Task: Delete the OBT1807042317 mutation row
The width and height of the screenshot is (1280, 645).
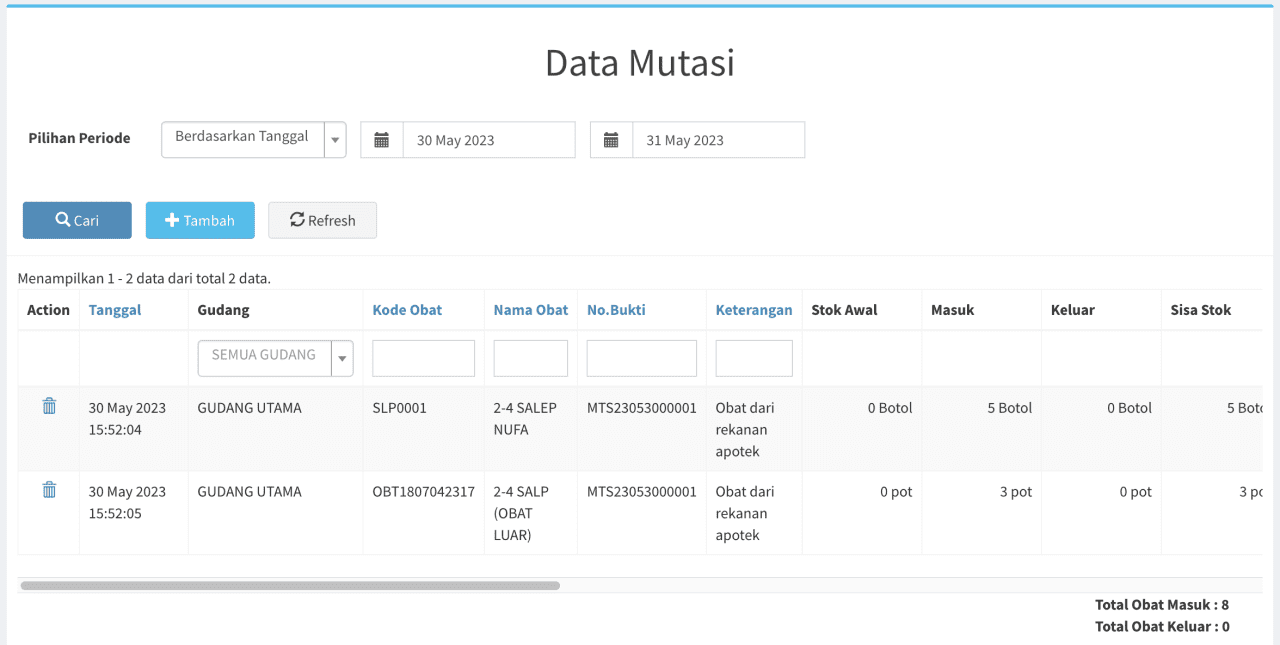Action: click(49, 490)
